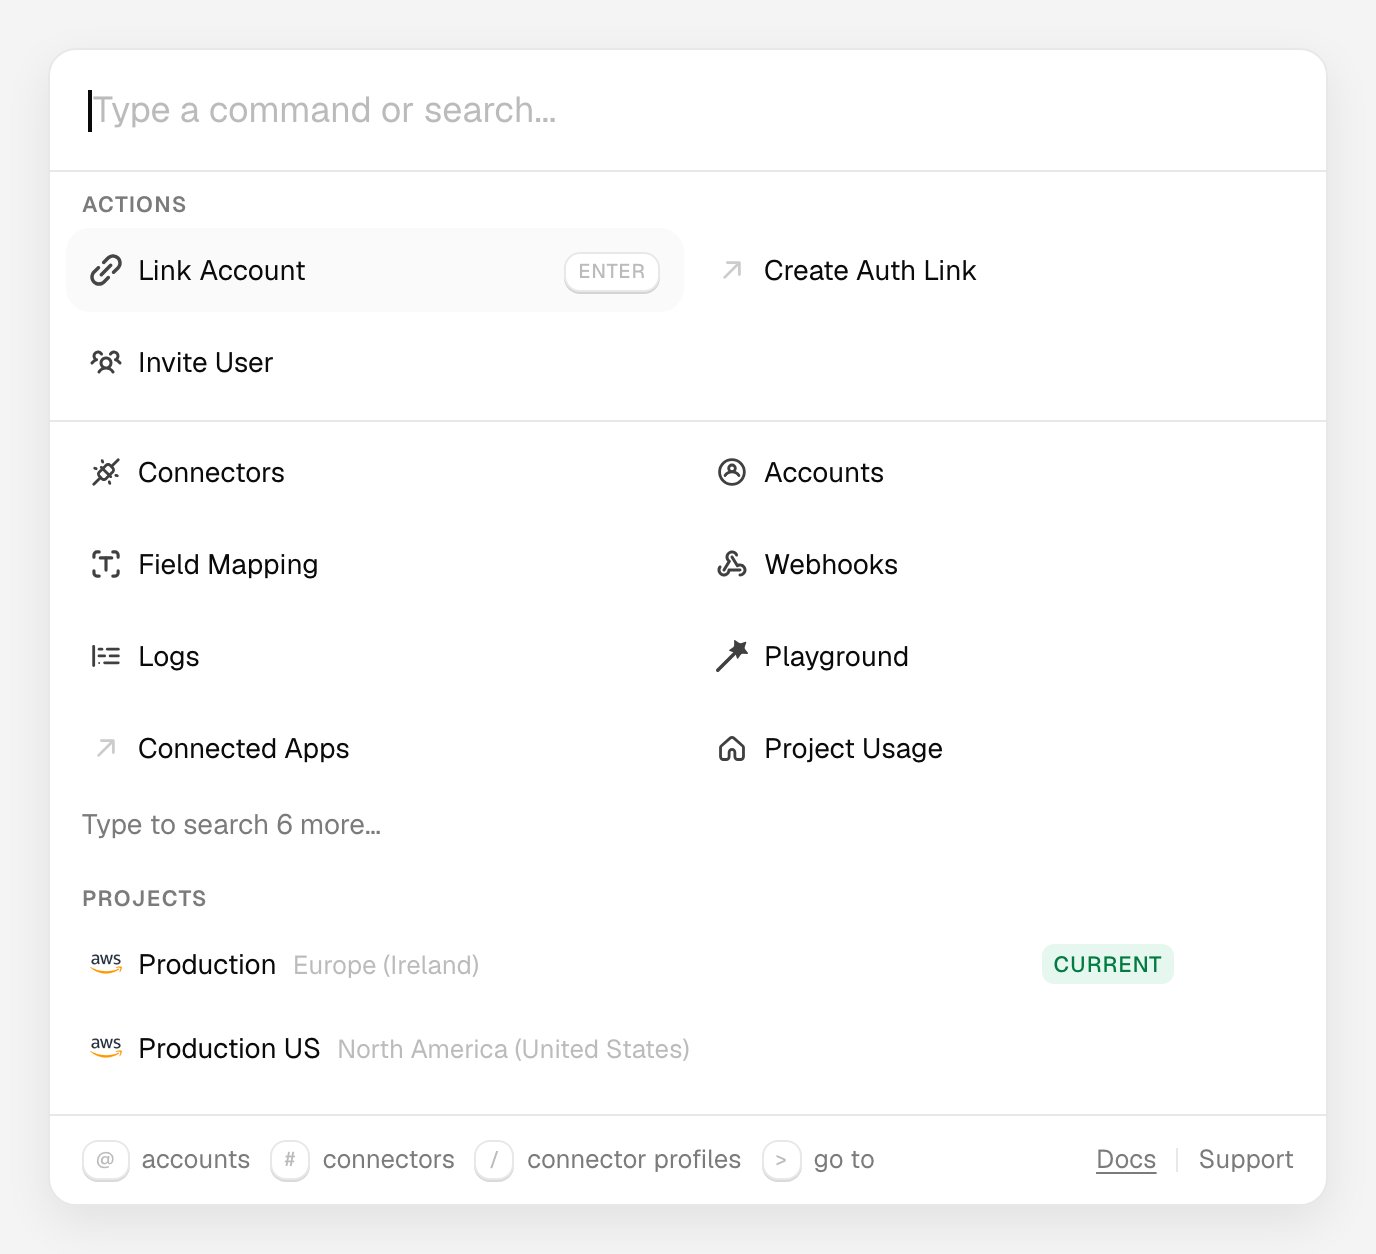Click the Logs list icon
1376x1254 pixels.
106,656
